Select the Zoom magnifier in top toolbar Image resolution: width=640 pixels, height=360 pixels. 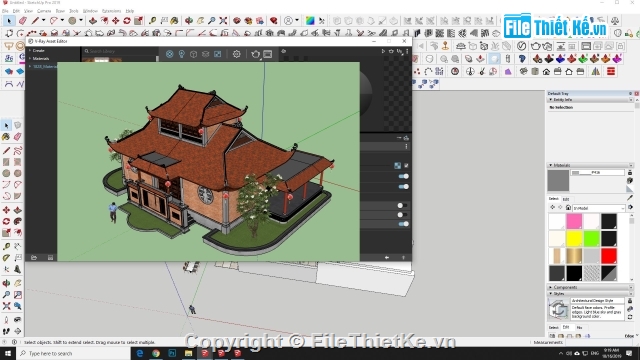click(211, 20)
